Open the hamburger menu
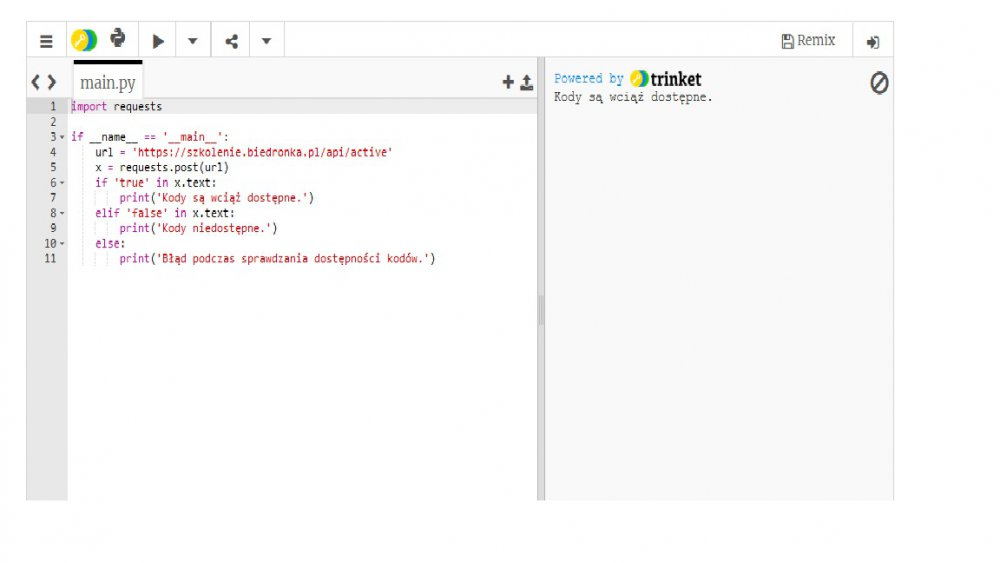This screenshot has height=563, width=1000. [x=46, y=41]
